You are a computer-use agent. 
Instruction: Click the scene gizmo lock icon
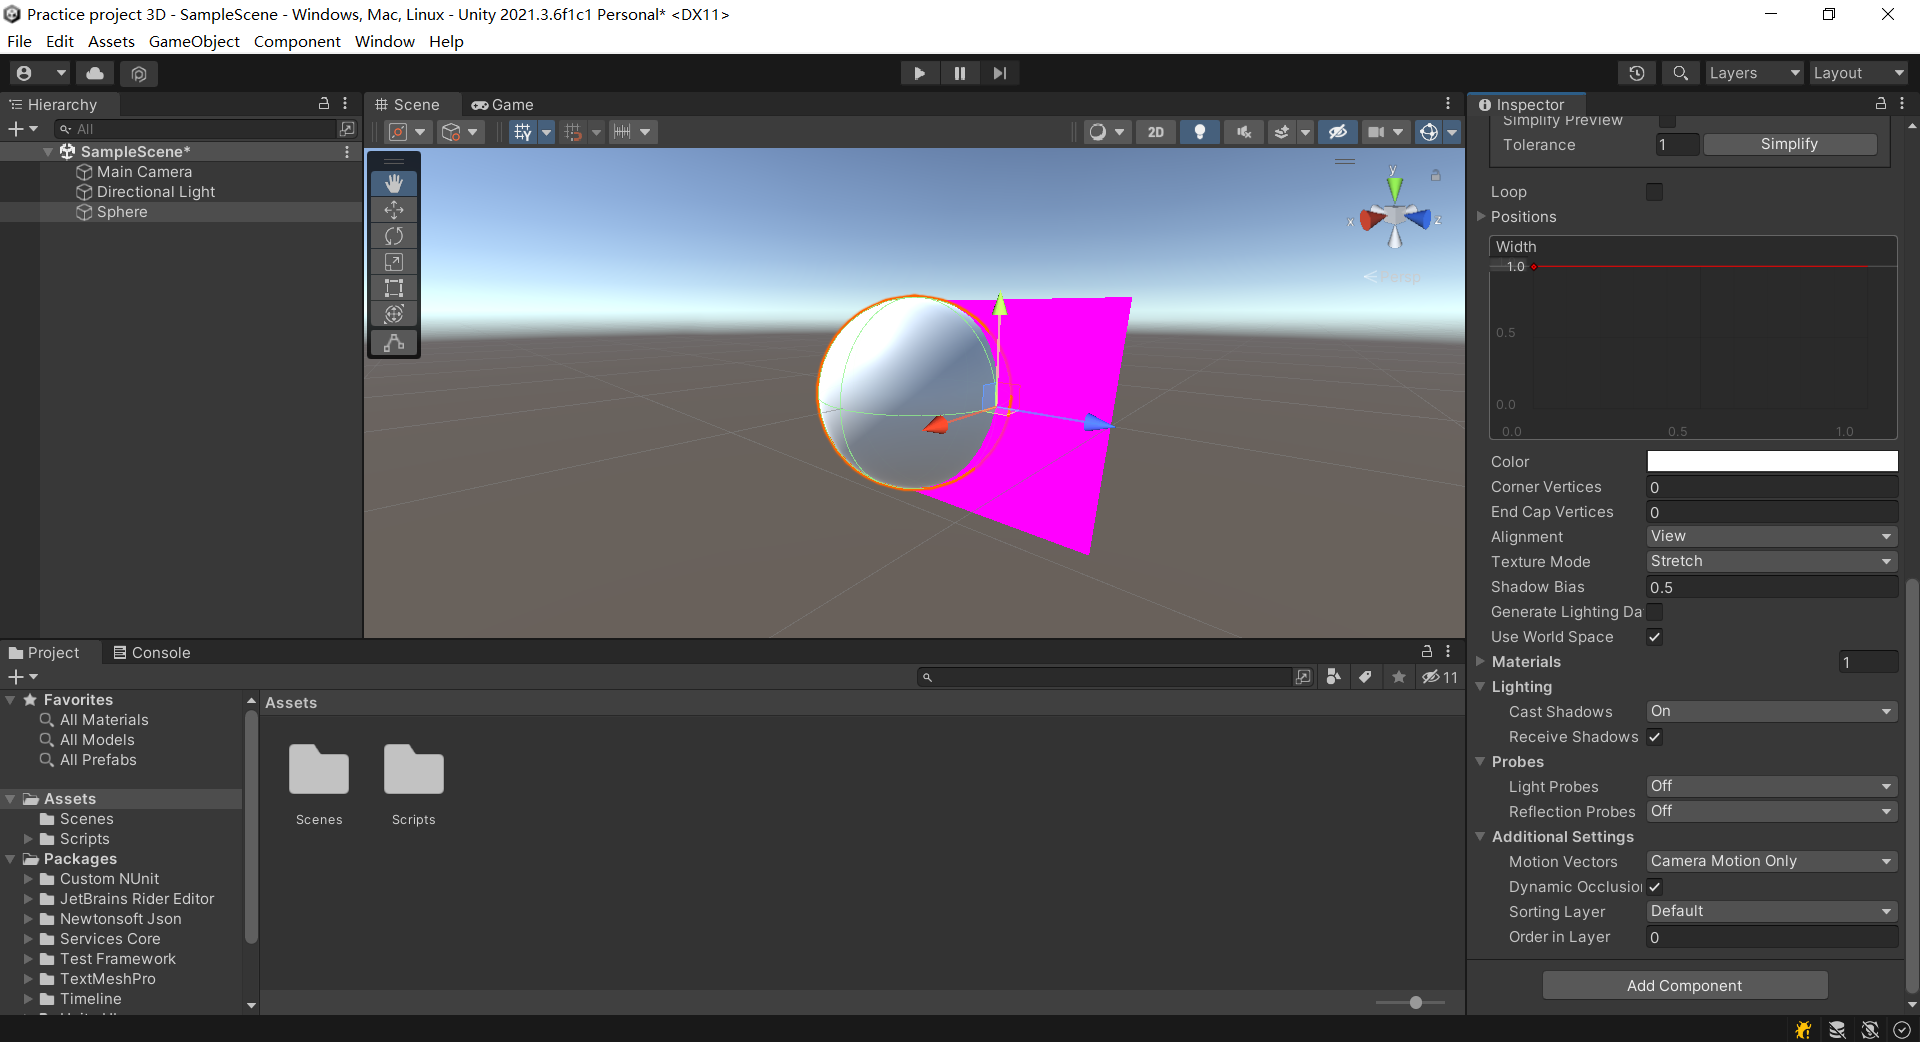coord(1435,175)
